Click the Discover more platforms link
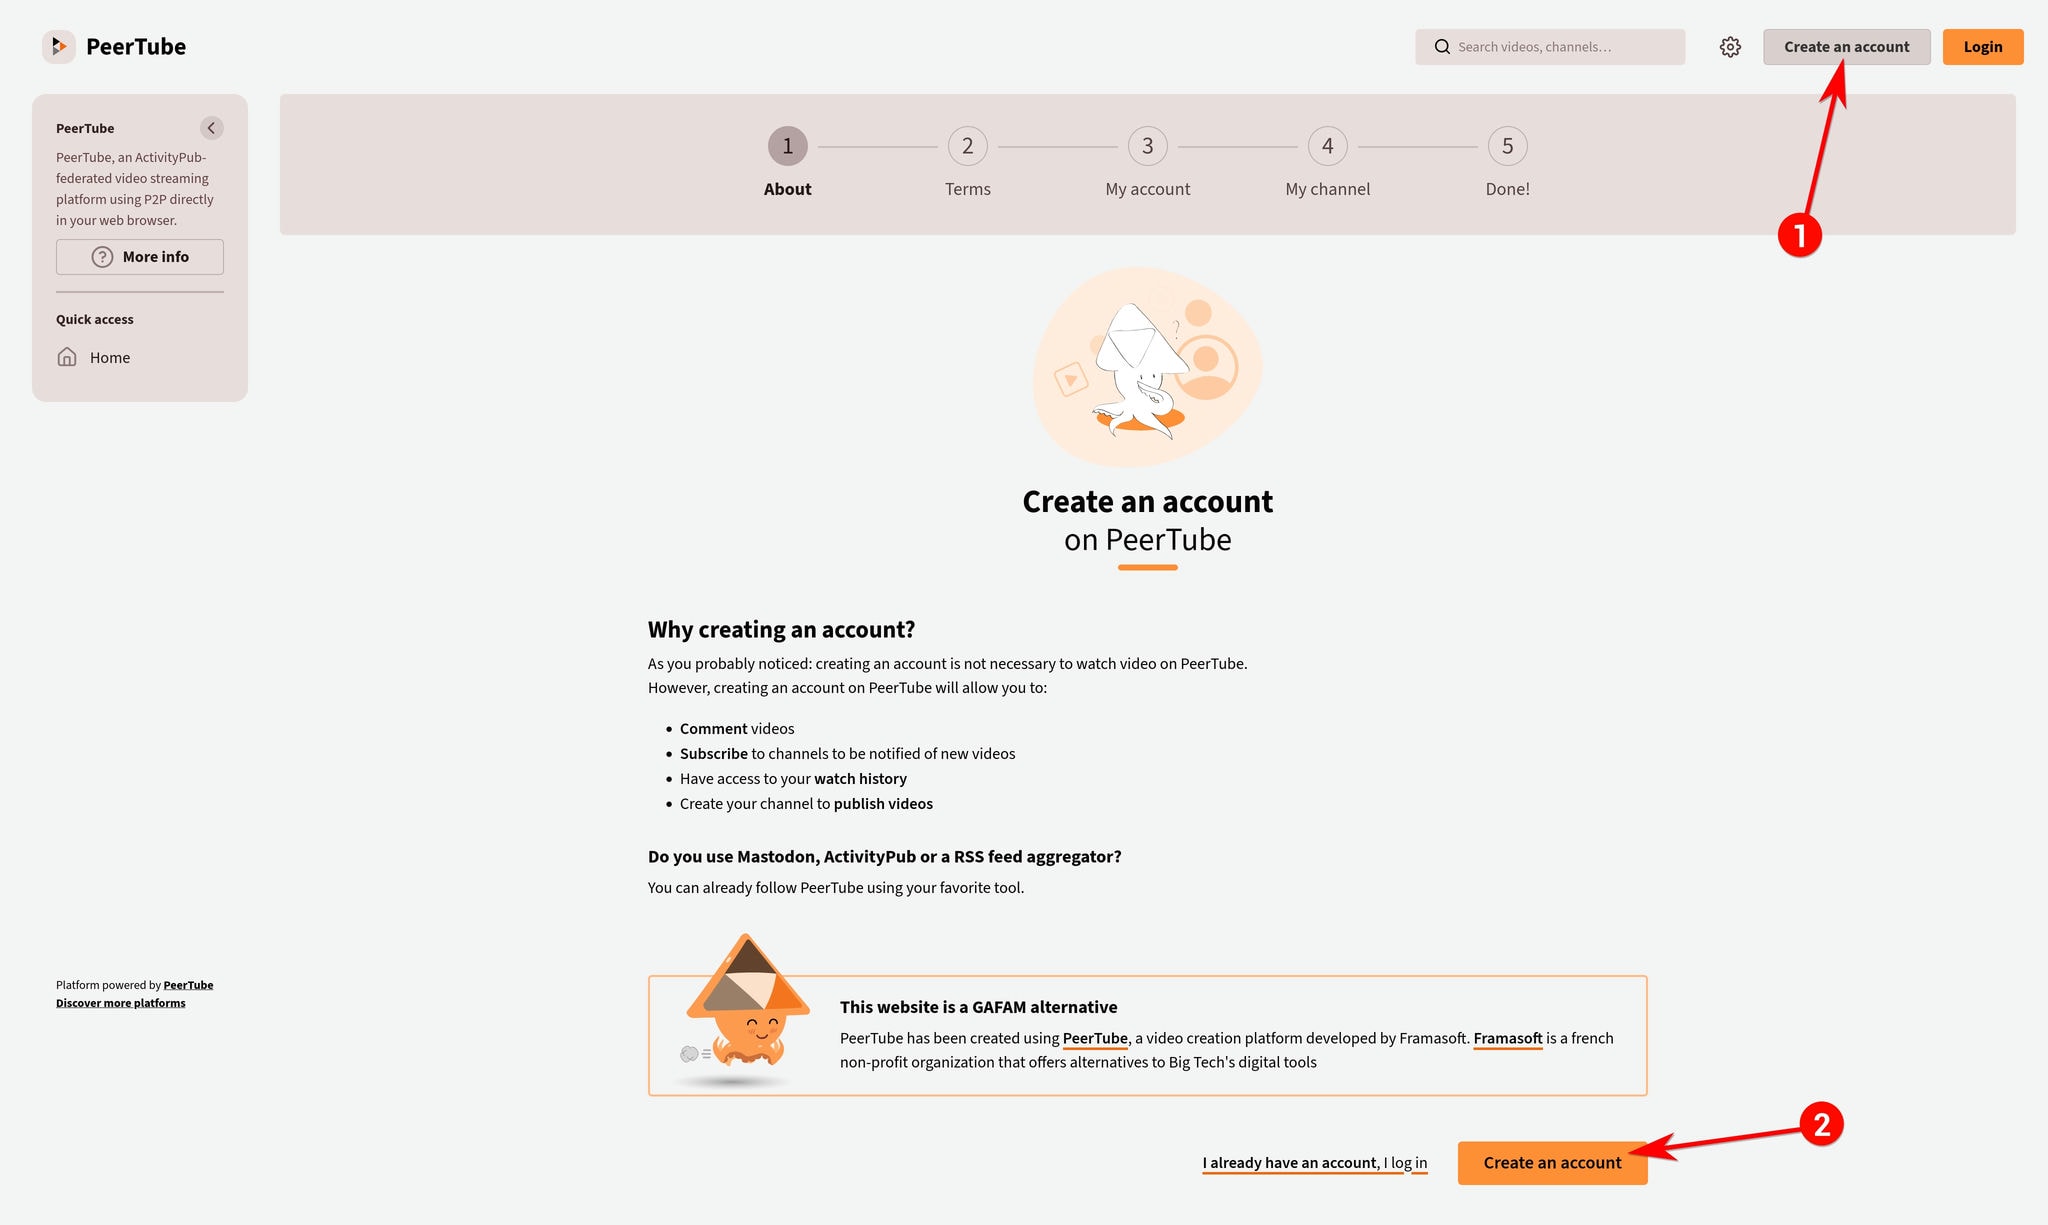2048x1225 pixels. [x=120, y=1002]
